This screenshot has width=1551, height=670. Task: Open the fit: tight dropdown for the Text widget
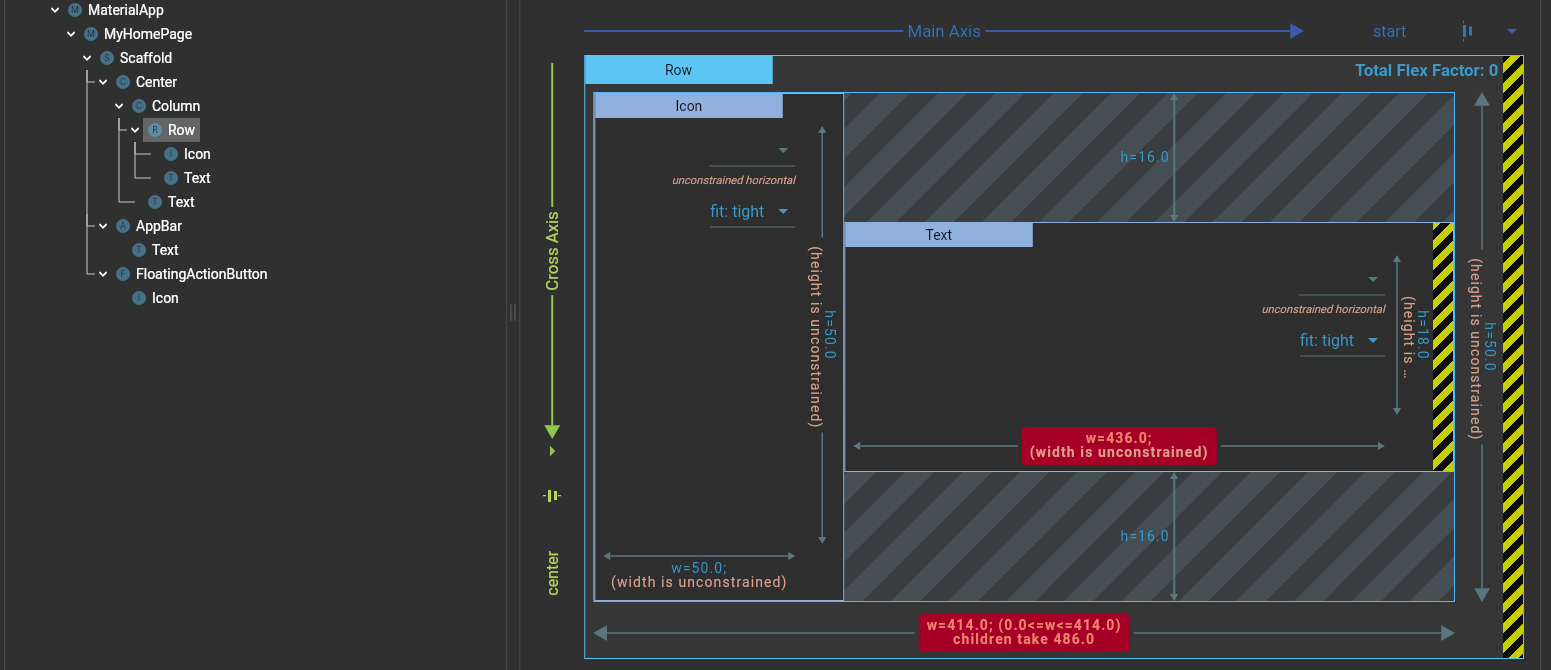coord(1341,340)
